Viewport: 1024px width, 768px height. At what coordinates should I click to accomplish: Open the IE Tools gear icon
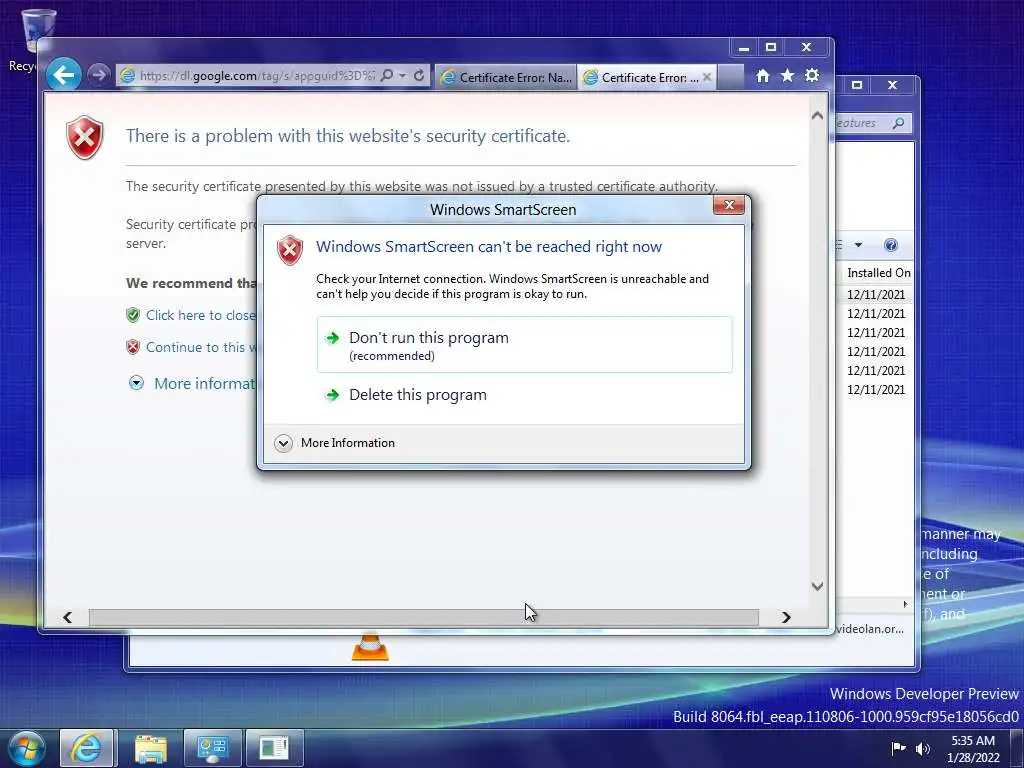pyautogui.click(x=812, y=76)
